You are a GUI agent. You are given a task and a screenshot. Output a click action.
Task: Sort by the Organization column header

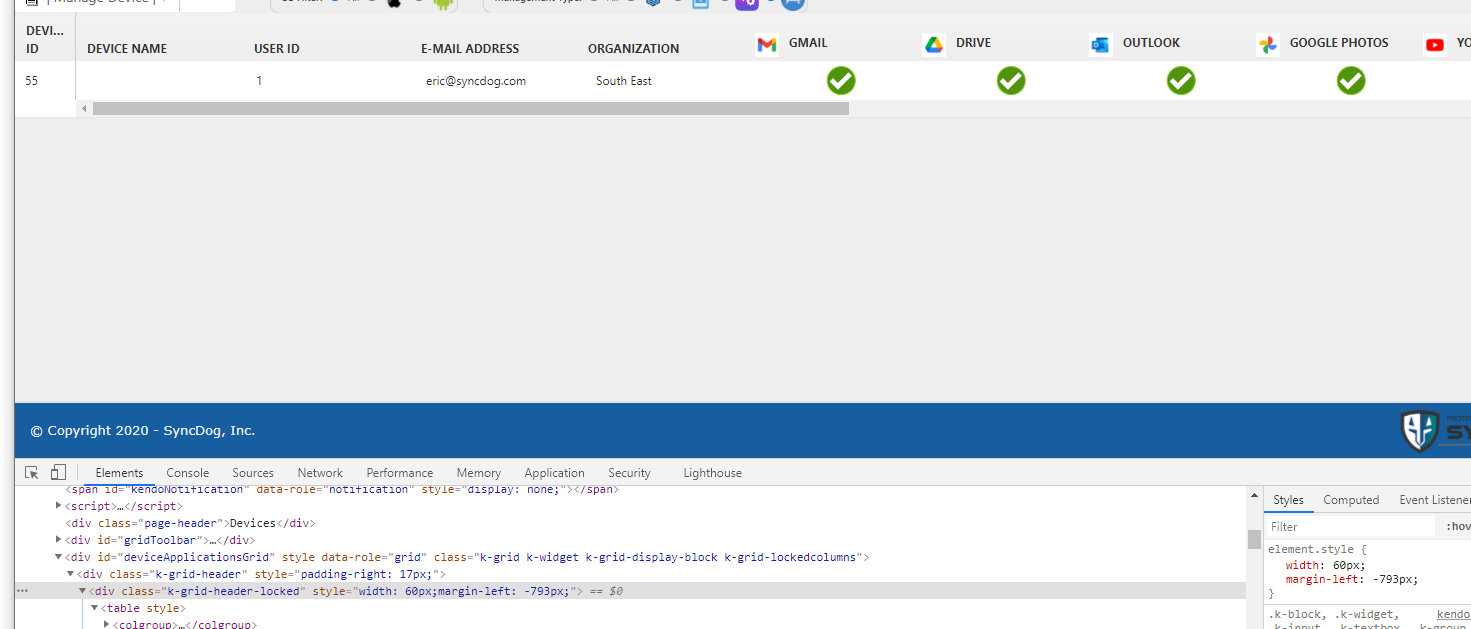(633, 48)
